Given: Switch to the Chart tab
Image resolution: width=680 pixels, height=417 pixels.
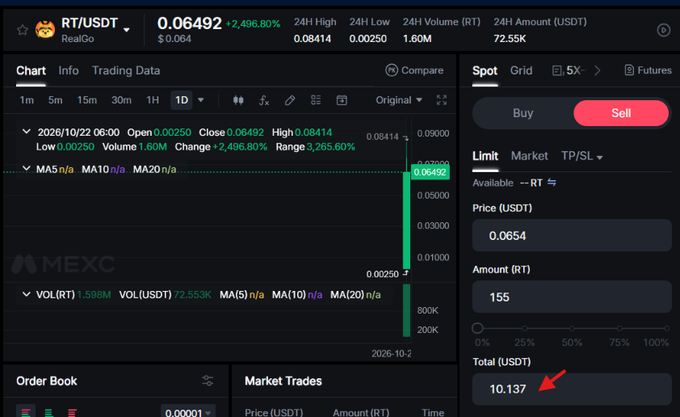Looking at the screenshot, I should pos(31,71).
